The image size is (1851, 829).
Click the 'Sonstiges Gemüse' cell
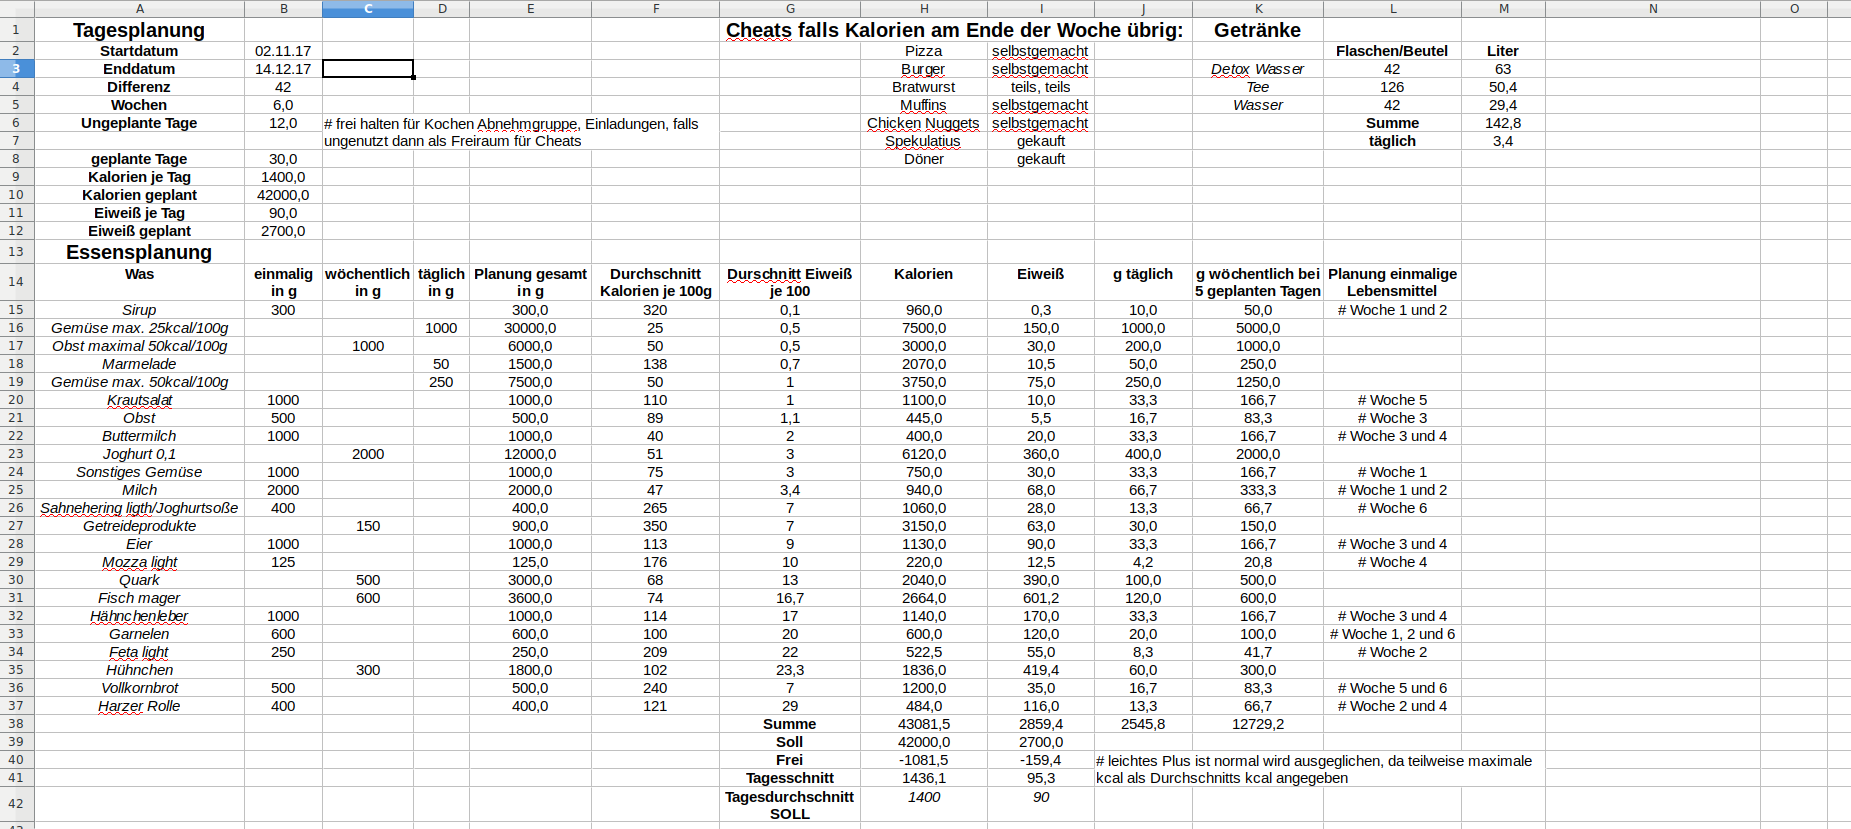(139, 472)
